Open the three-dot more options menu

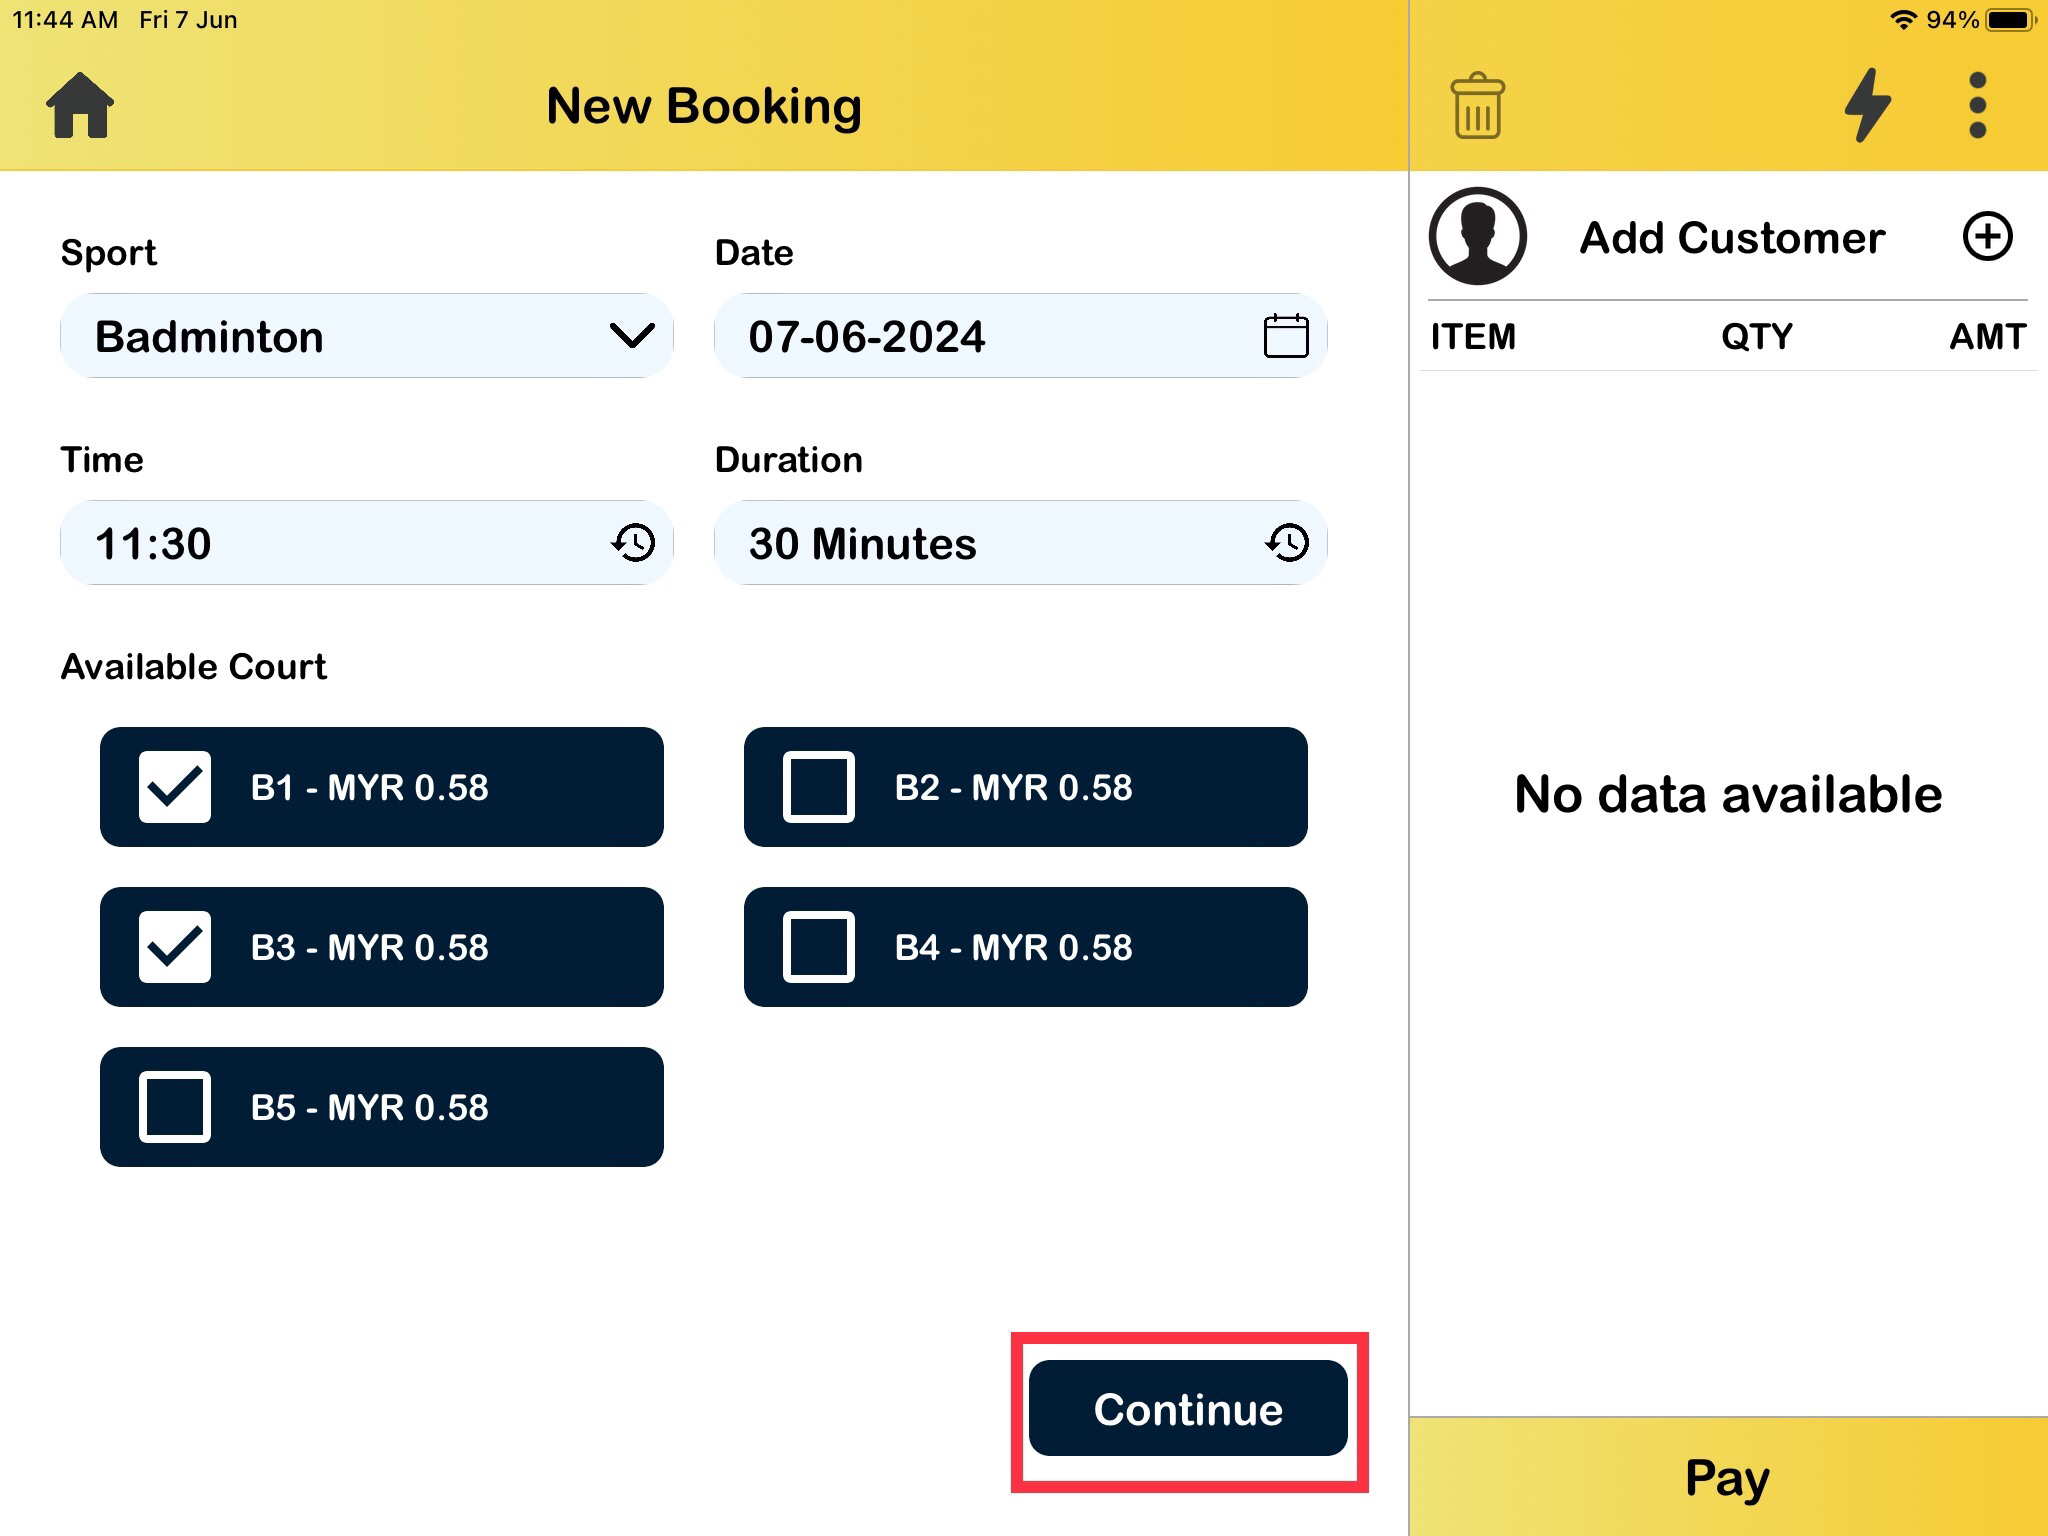(1977, 105)
